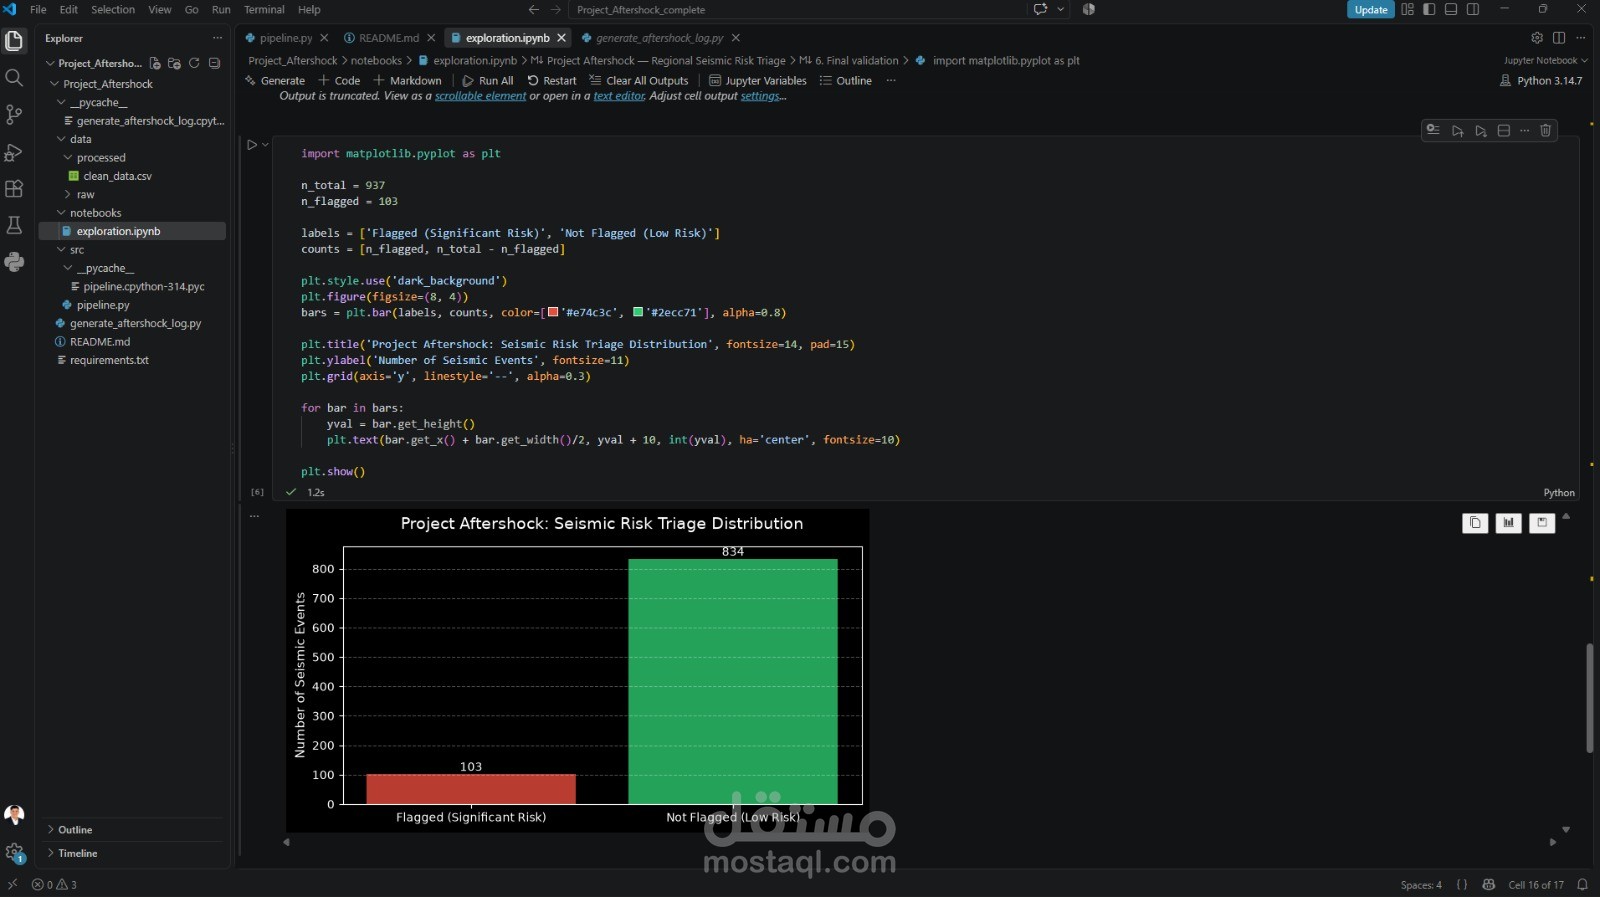This screenshot has height=897, width=1600.
Task: Delete the current notebook cell
Action: (1545, 131)
